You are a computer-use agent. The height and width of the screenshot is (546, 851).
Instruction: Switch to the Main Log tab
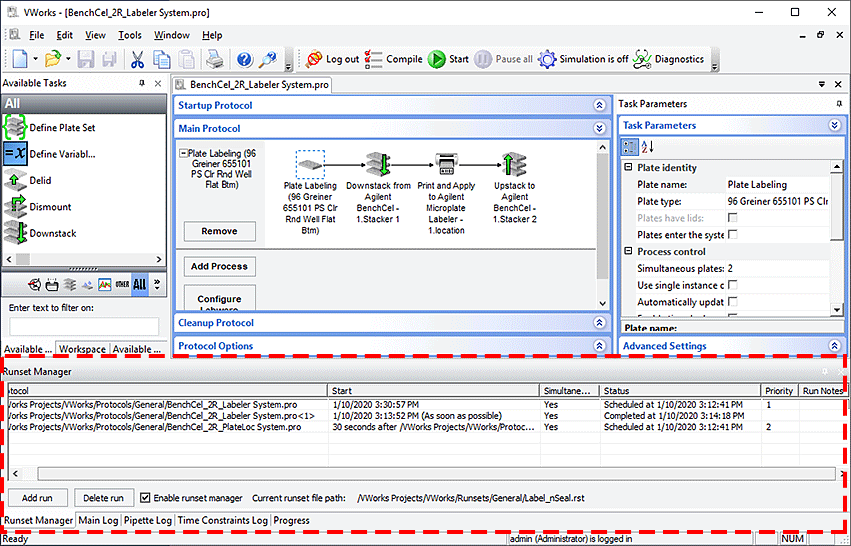[98, 520]
